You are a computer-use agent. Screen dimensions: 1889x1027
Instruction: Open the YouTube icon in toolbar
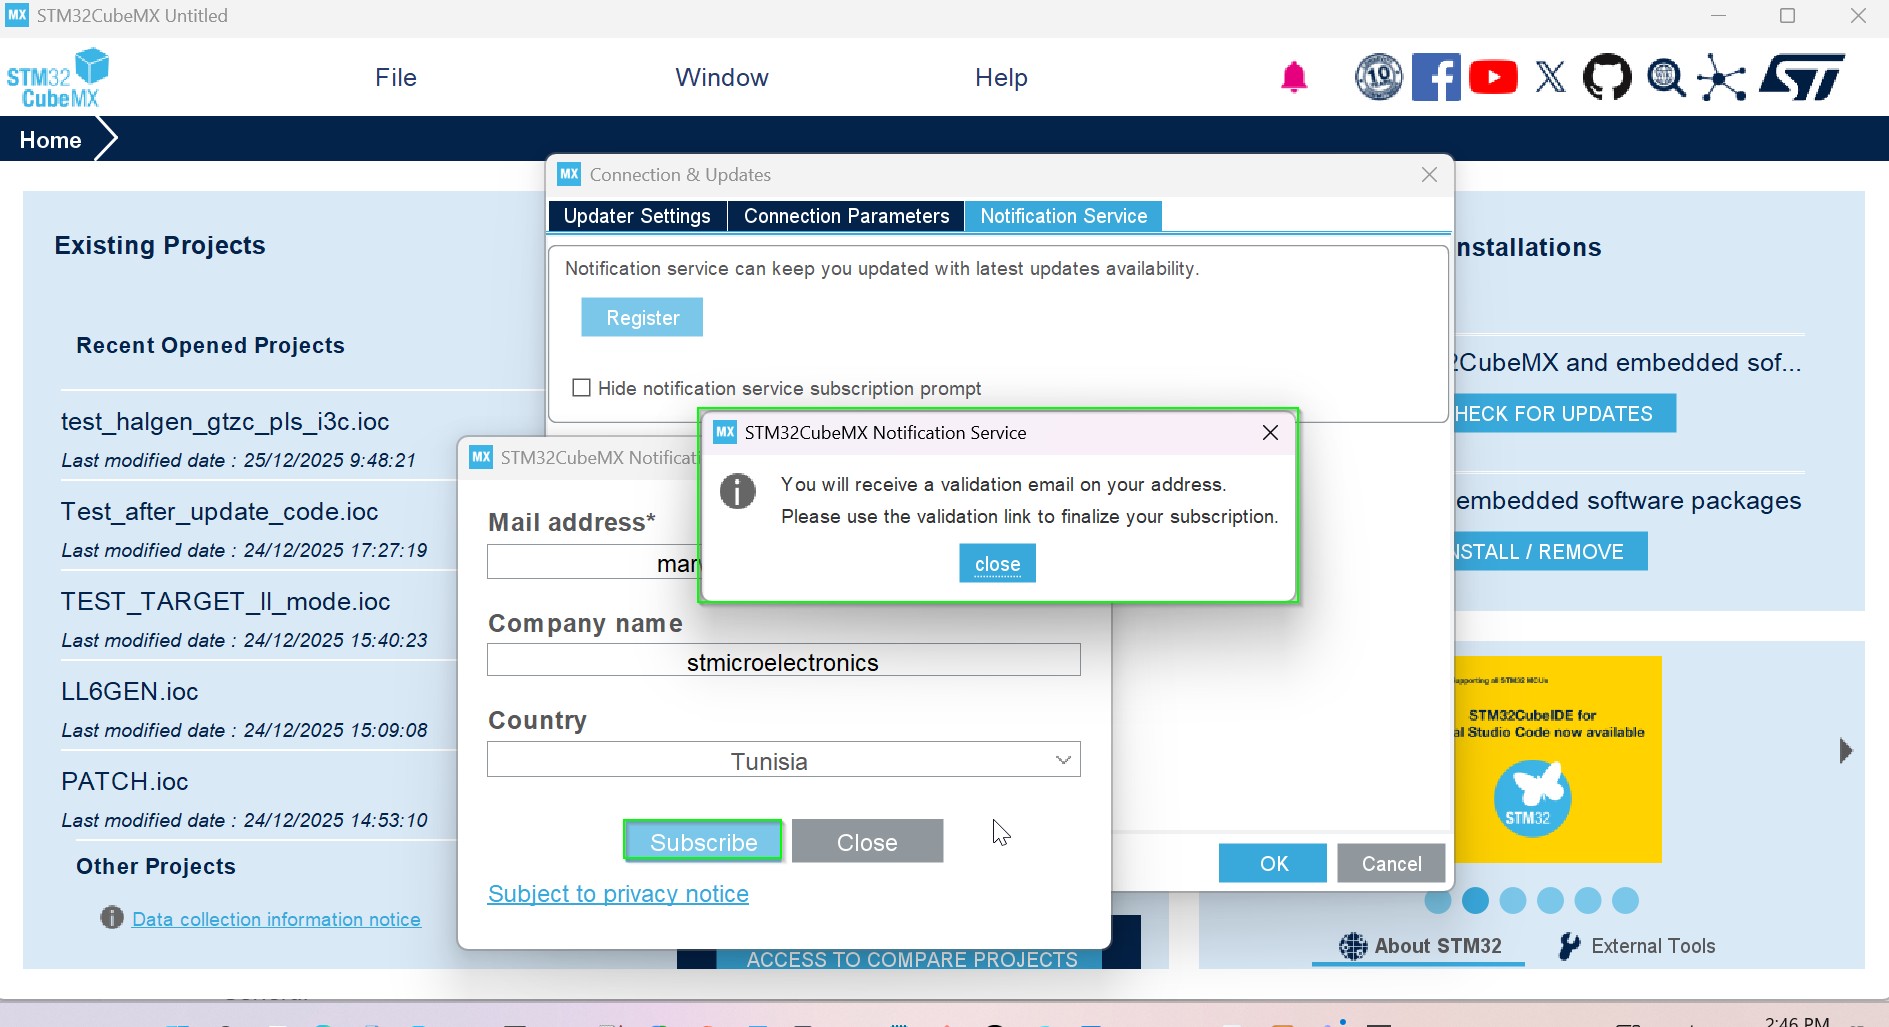[1493, 77]
